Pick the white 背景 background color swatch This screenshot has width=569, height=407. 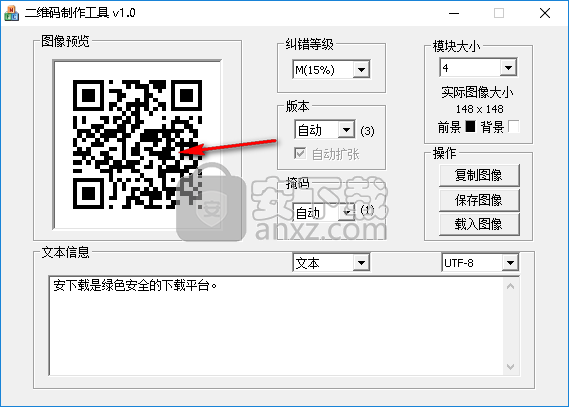click(x=513, y=127)
